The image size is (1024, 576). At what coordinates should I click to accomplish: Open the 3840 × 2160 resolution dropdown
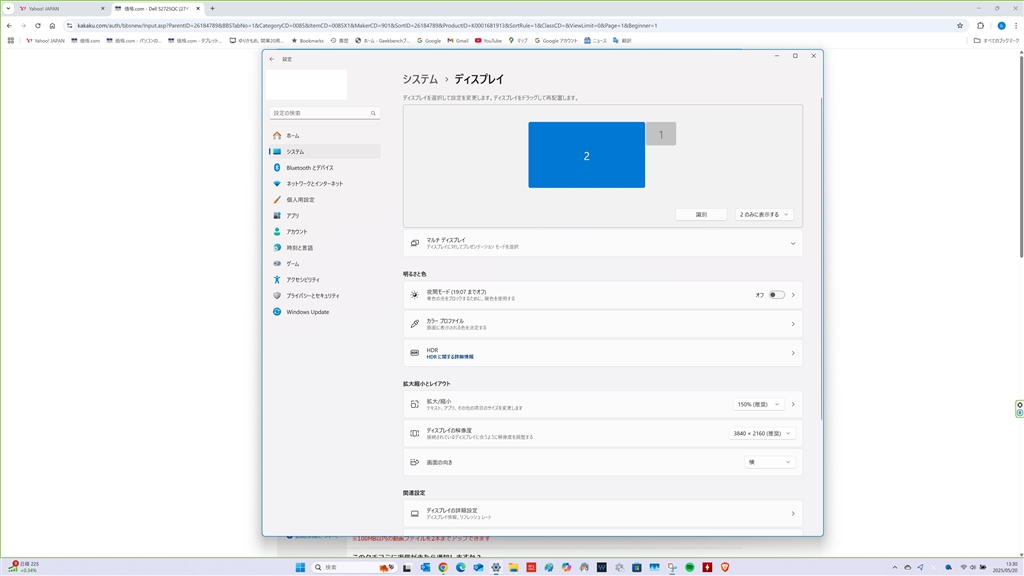click(x=763, y=433)
